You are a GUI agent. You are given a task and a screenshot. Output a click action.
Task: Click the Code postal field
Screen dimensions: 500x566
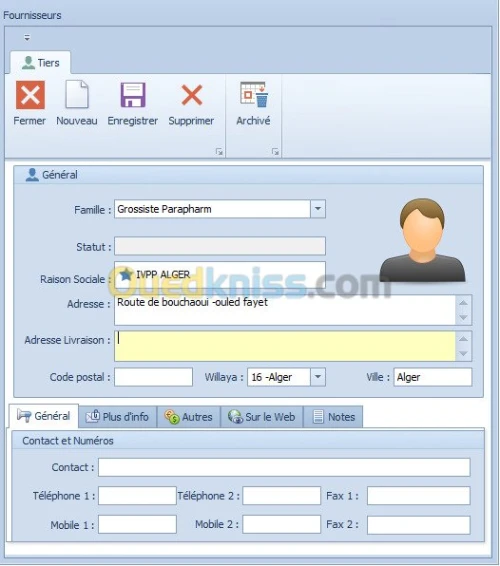click(x=153, y=377)
